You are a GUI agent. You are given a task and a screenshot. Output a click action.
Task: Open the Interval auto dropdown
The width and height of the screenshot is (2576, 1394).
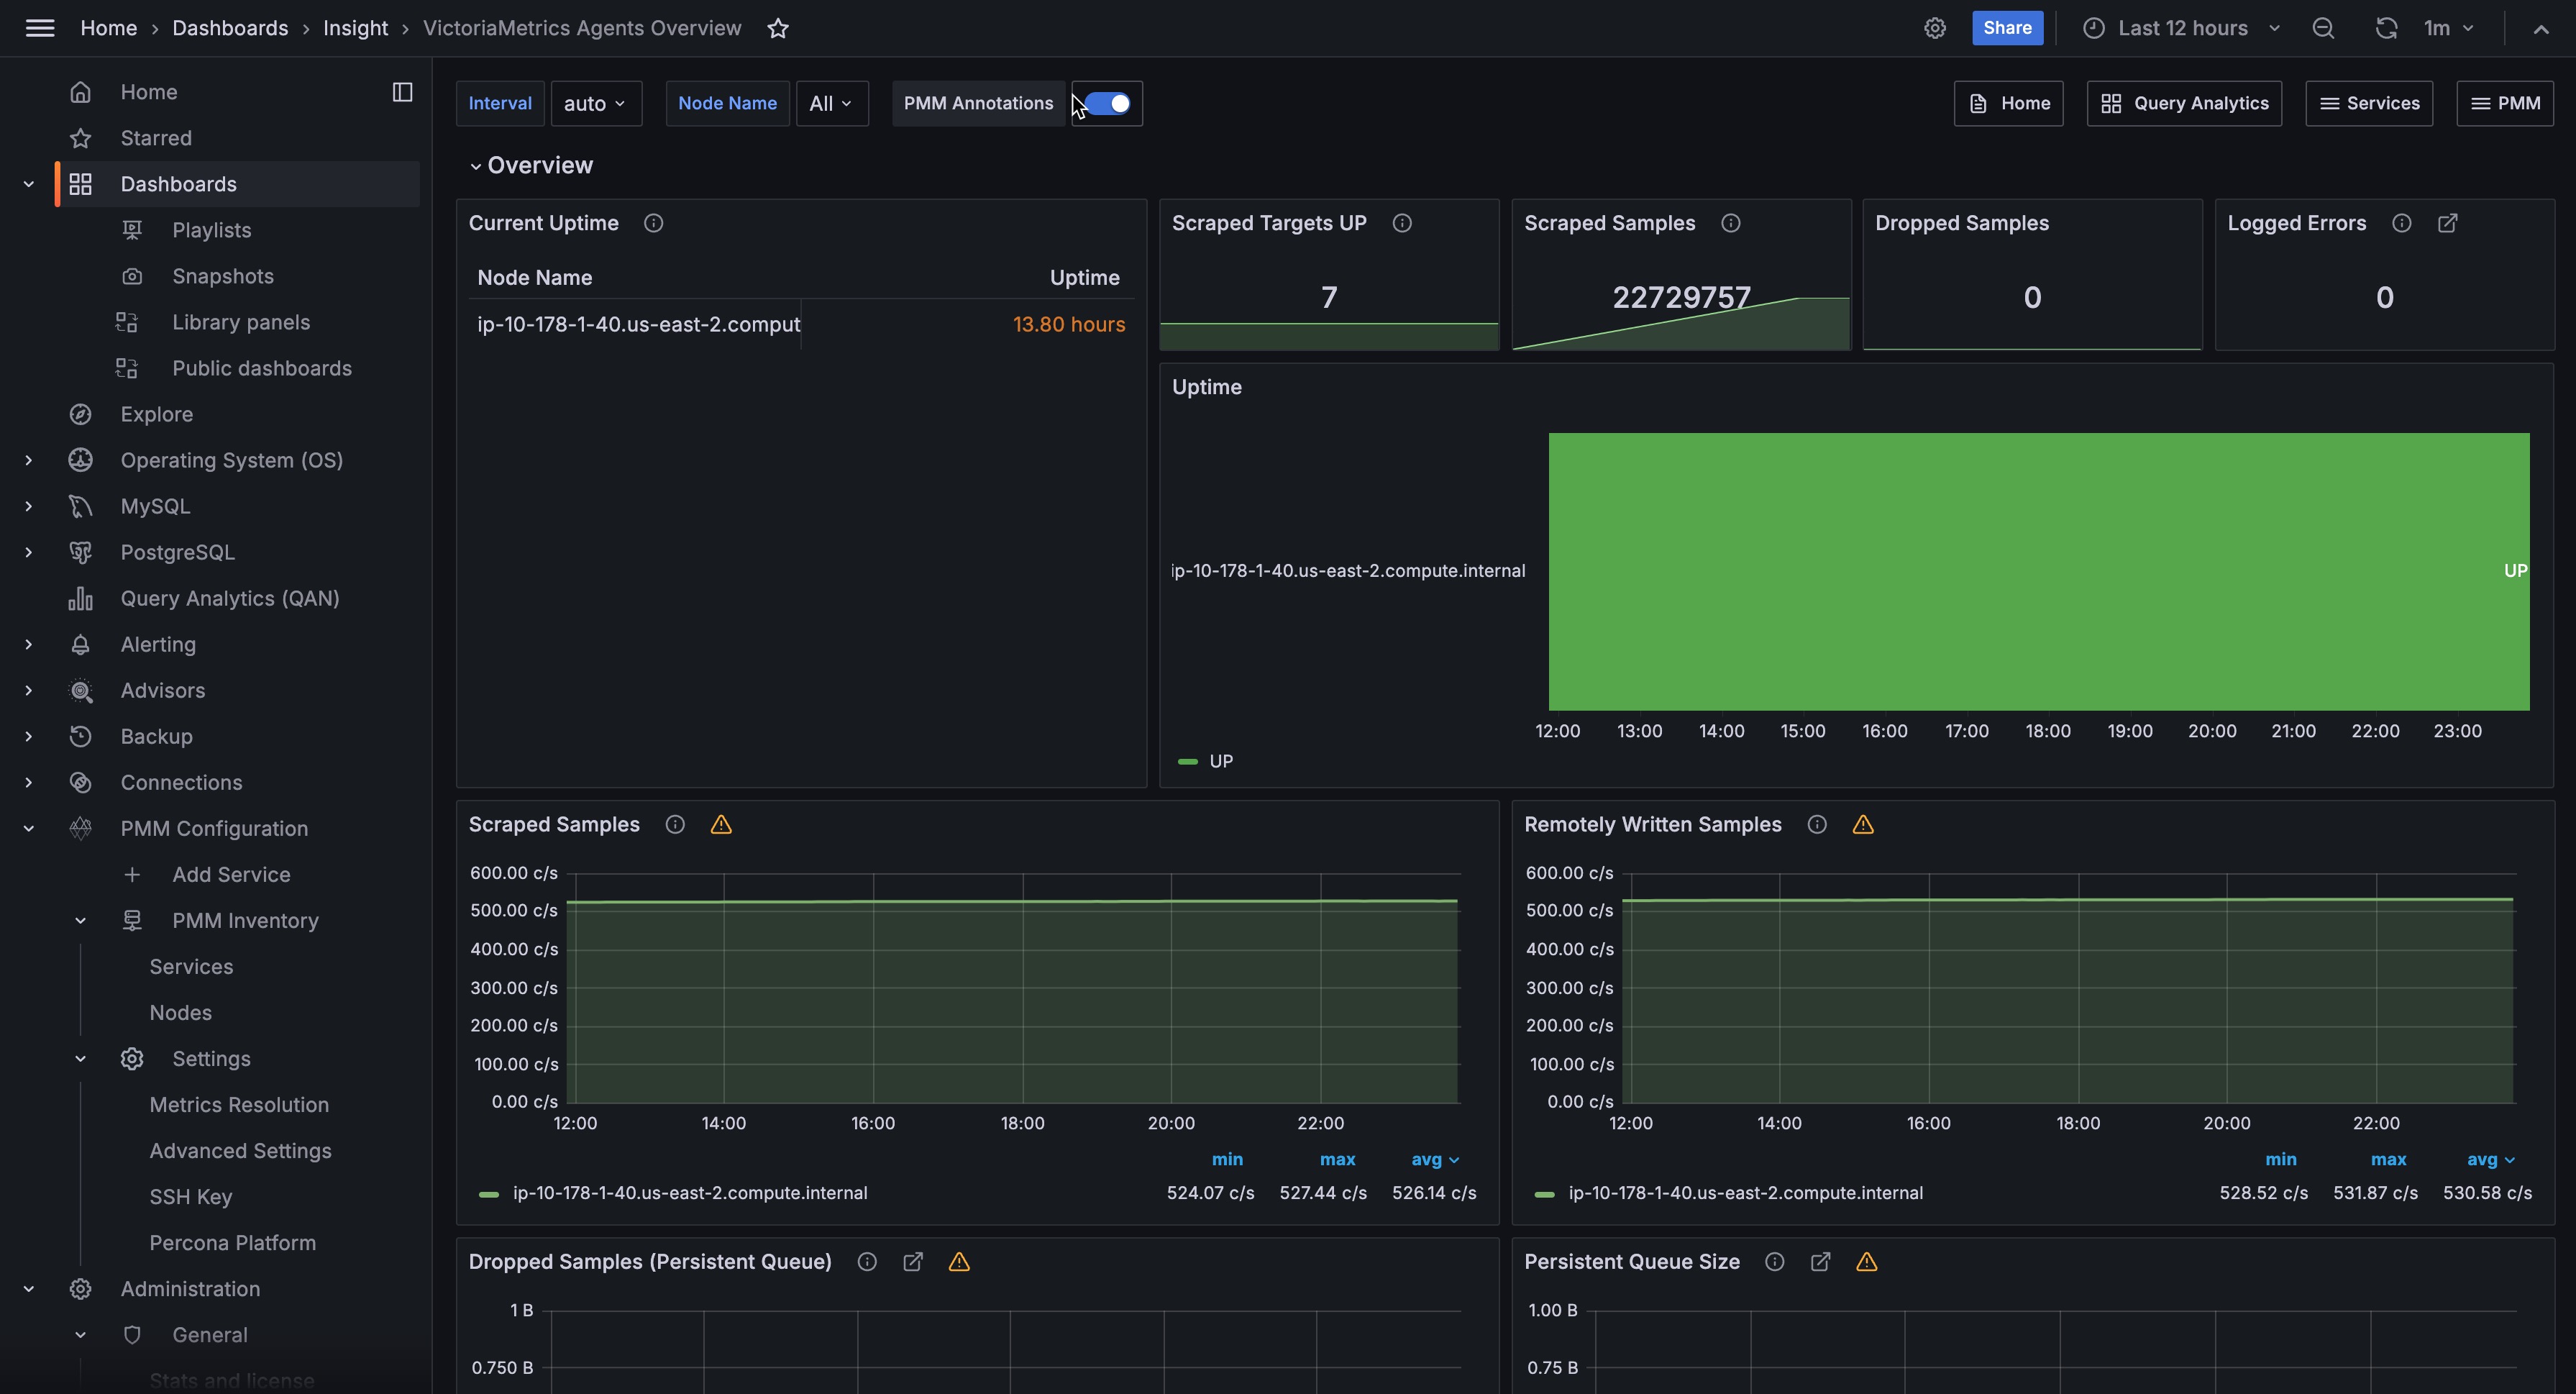595,103
